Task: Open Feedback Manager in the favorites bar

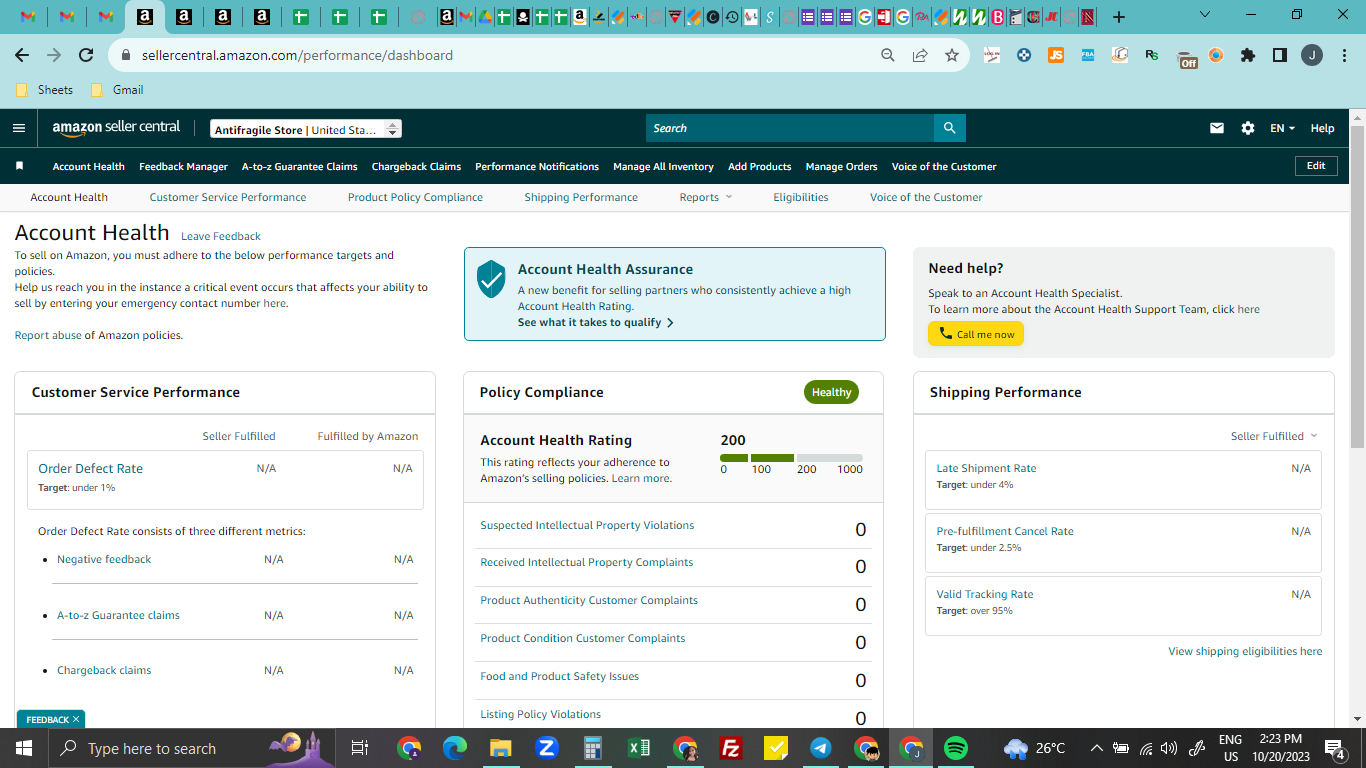Action: pyautogui.click(x=184, y=167)
